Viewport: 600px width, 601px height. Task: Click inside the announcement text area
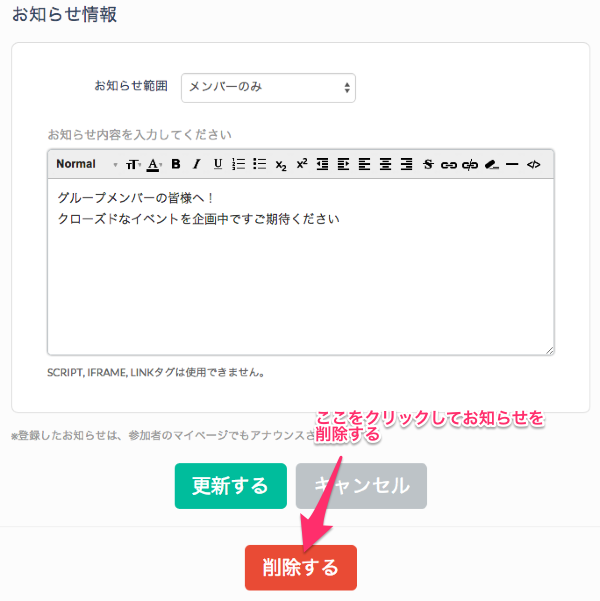[x=300, y=280]
